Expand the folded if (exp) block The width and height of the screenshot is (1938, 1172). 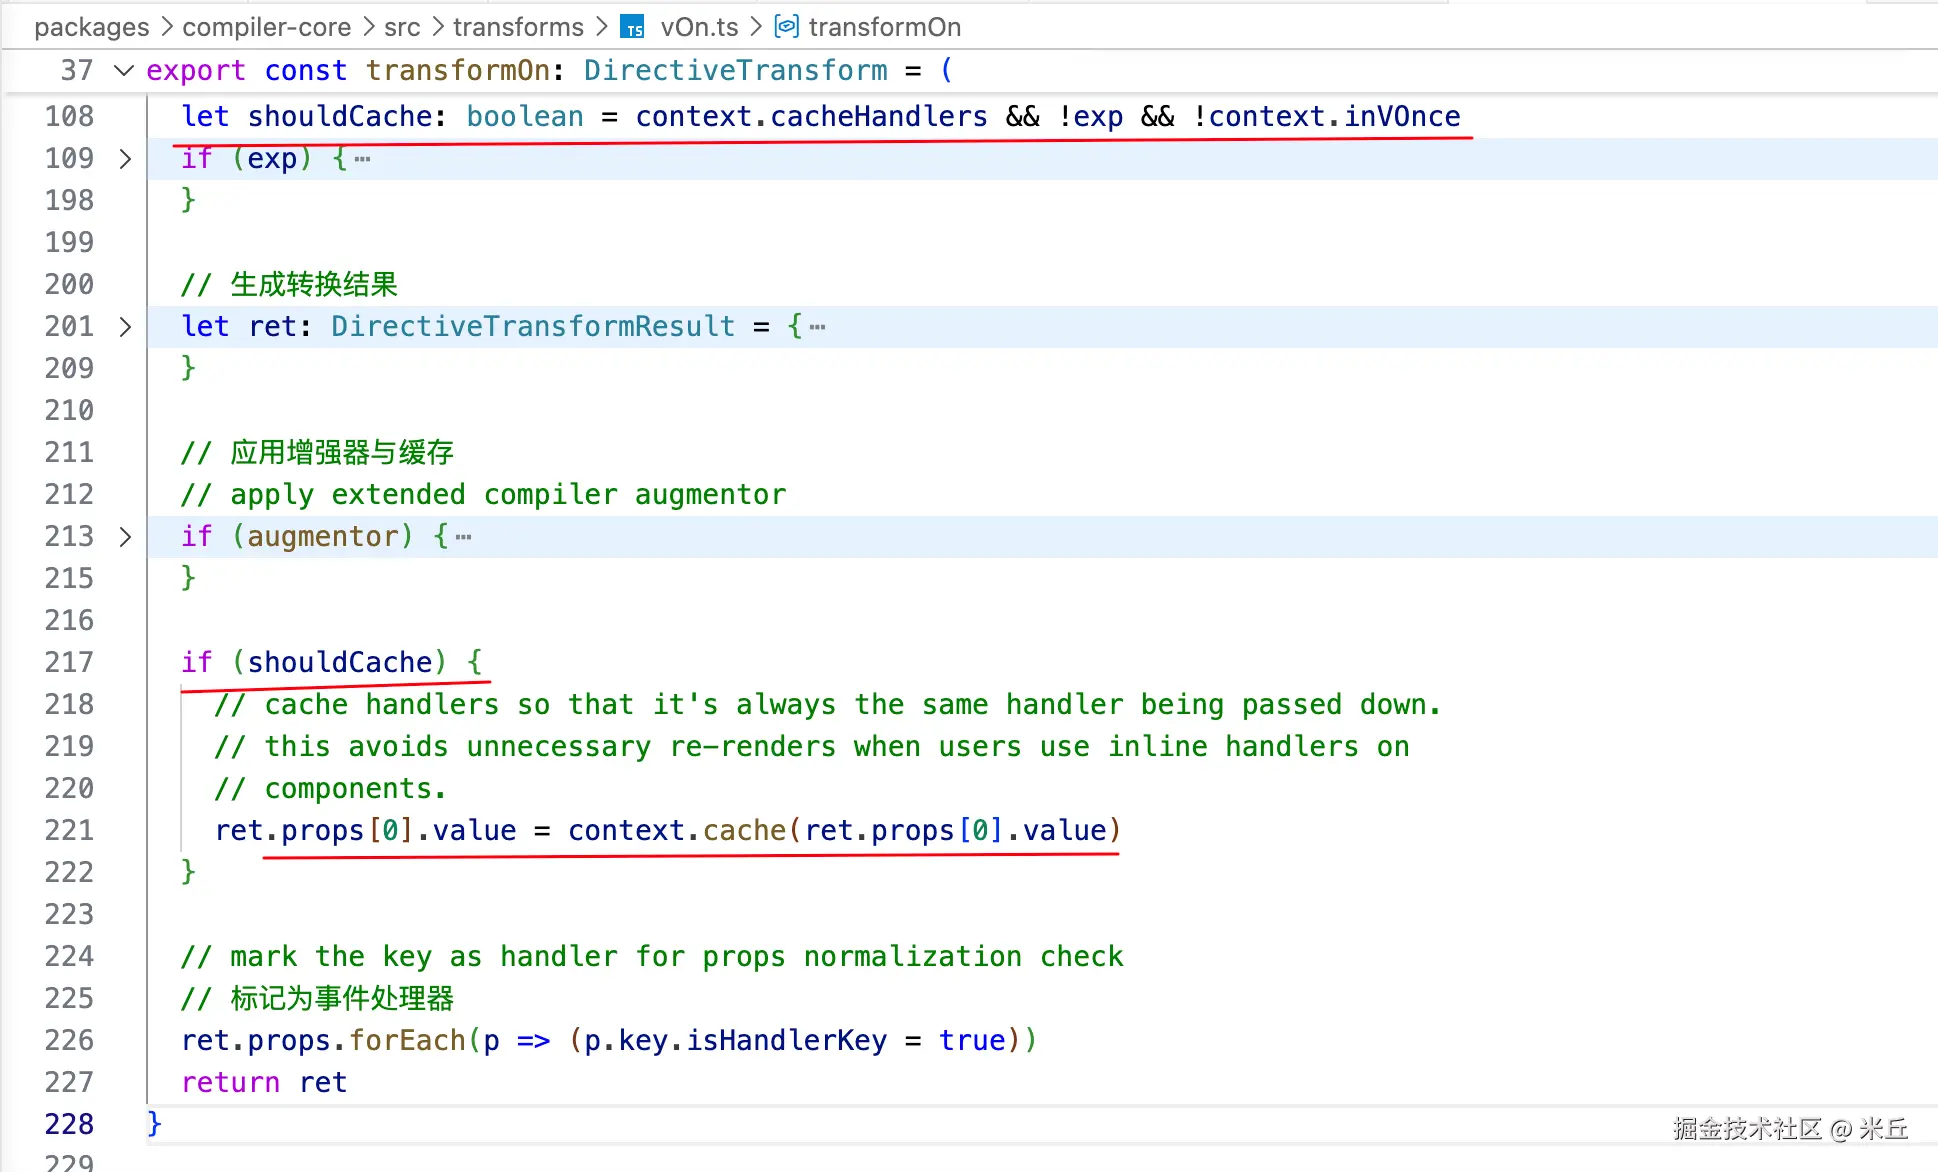(125, 159)
